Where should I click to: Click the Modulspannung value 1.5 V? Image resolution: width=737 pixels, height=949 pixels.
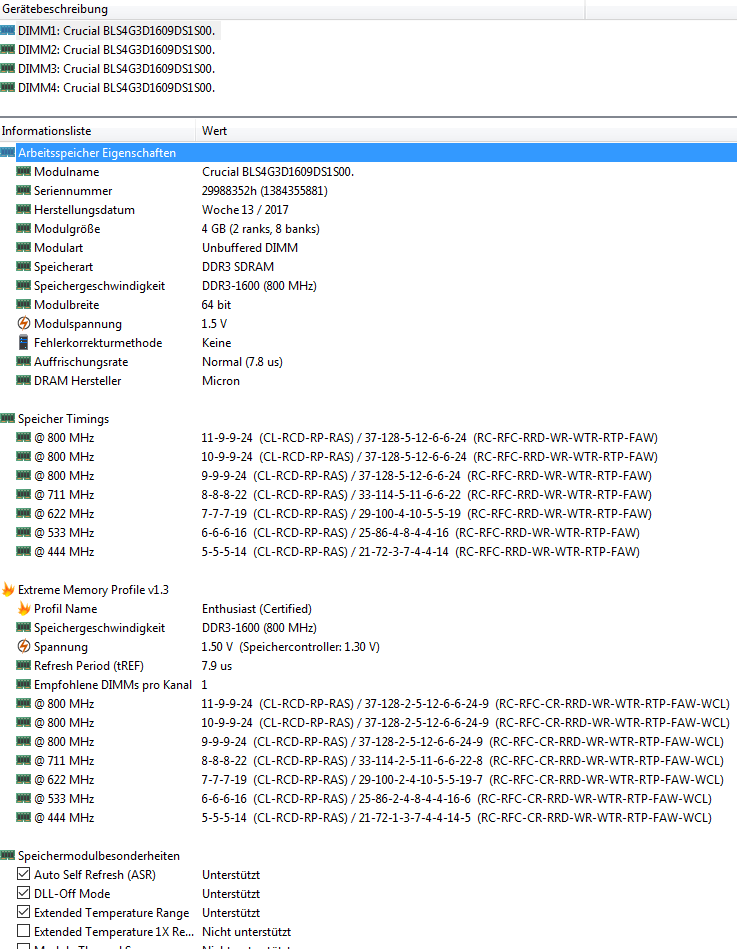214,323
